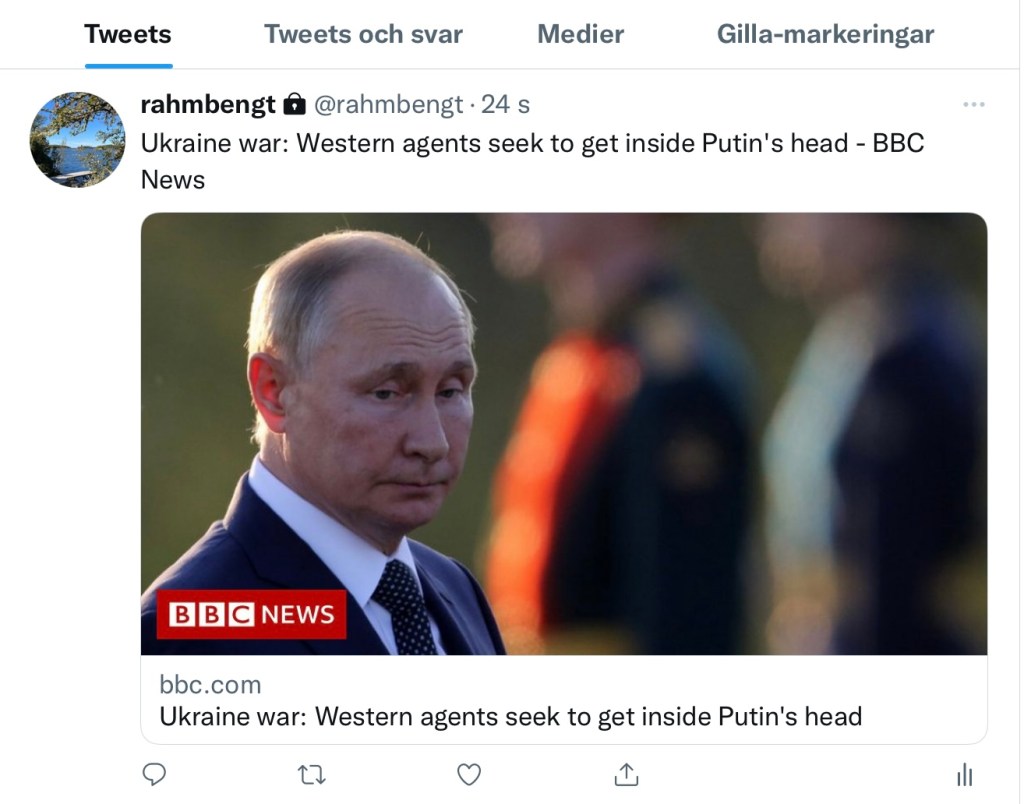Click the rahmbengt display name

pos(208,104)
